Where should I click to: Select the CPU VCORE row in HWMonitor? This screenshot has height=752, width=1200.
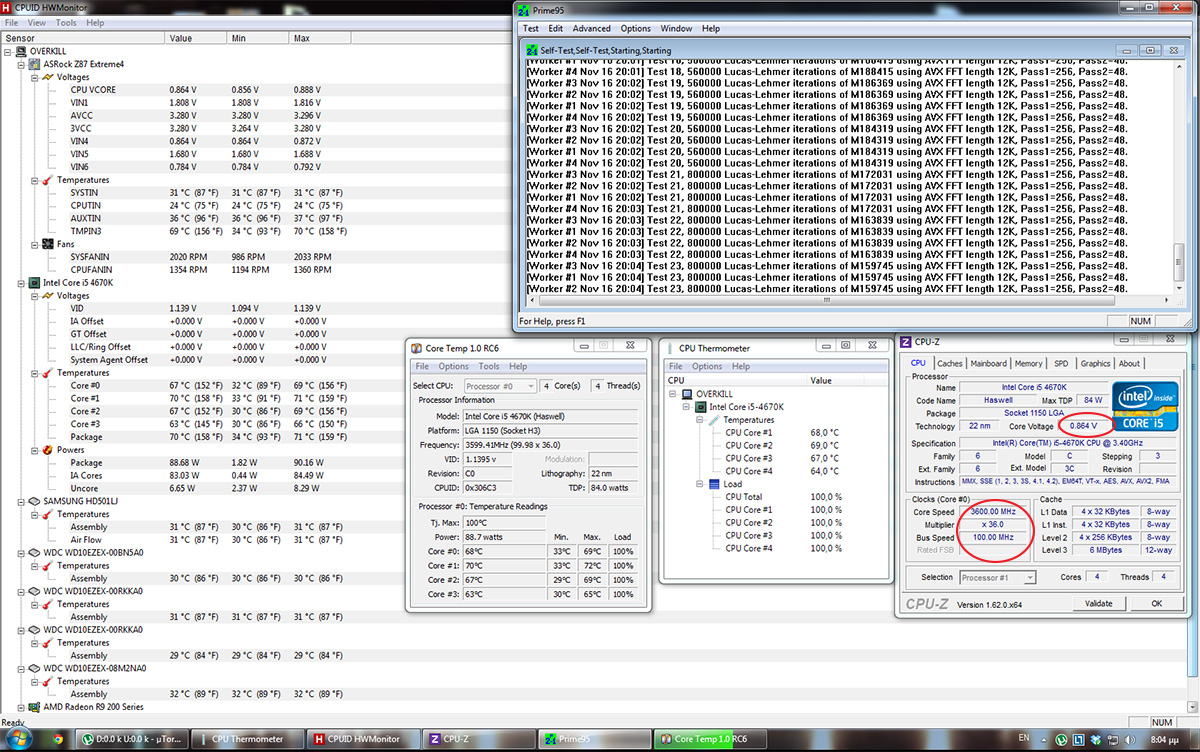[x=210, y=90]
